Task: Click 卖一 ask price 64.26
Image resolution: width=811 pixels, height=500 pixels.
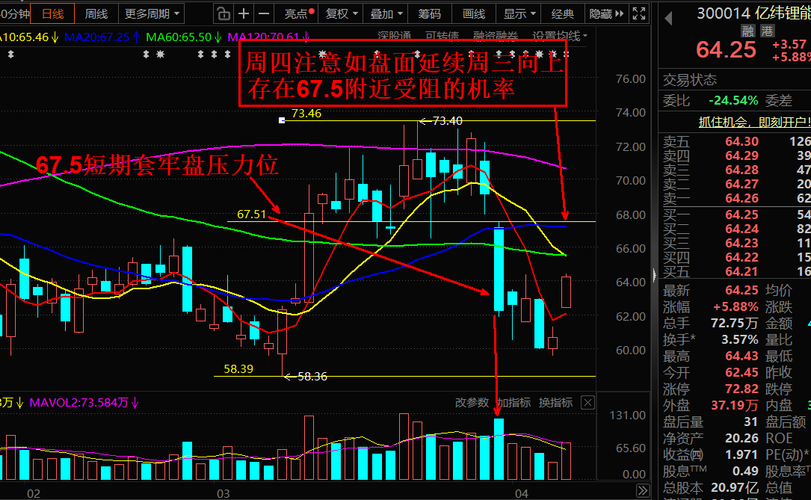Action: coord(742,198)
